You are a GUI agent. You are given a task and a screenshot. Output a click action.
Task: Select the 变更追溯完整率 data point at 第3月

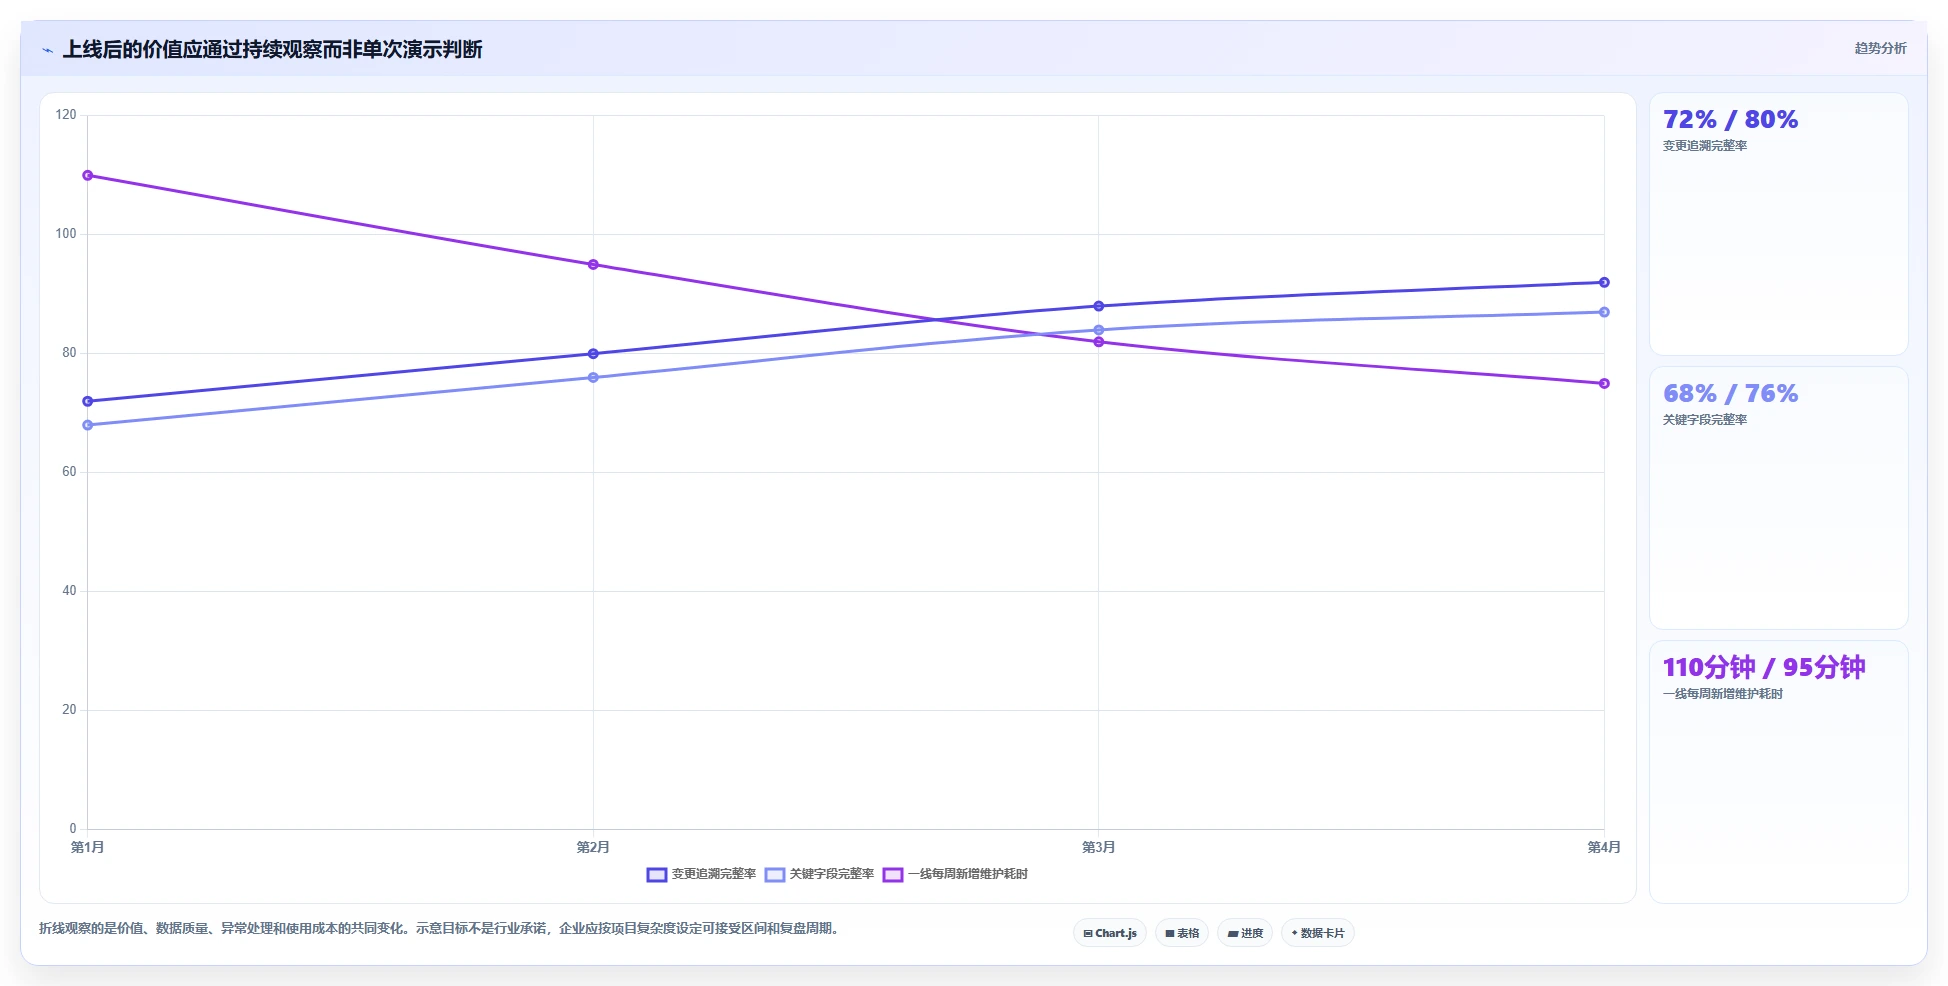[1099, 306]
